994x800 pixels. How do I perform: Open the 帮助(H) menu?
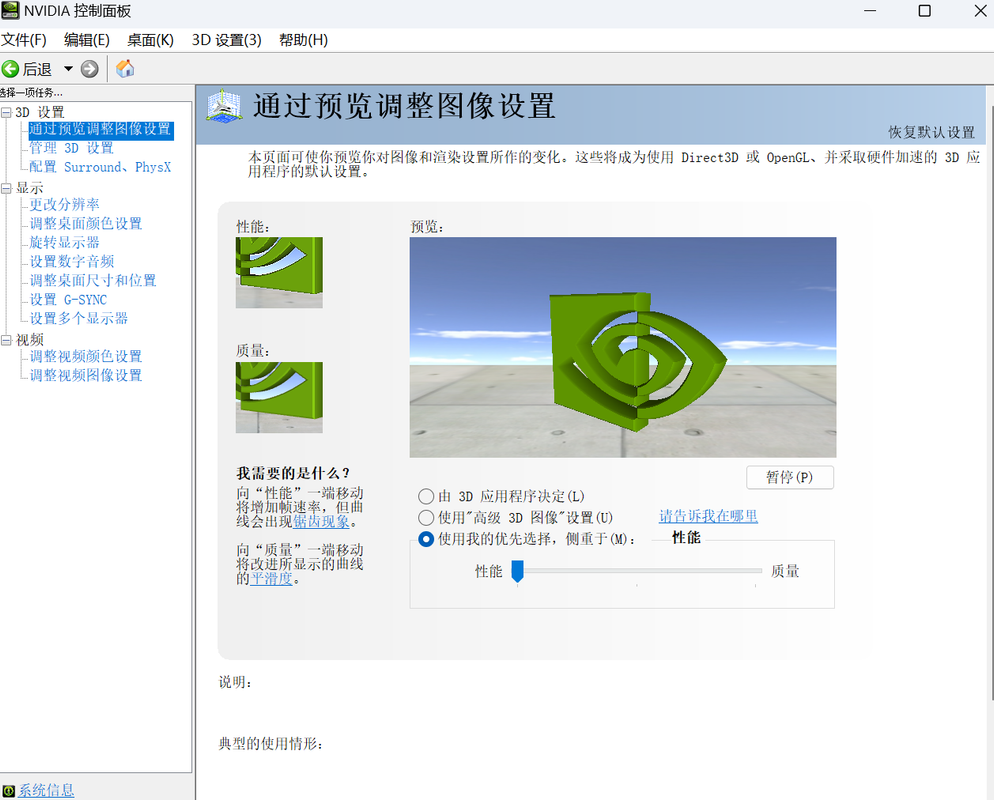click(303, 40)
